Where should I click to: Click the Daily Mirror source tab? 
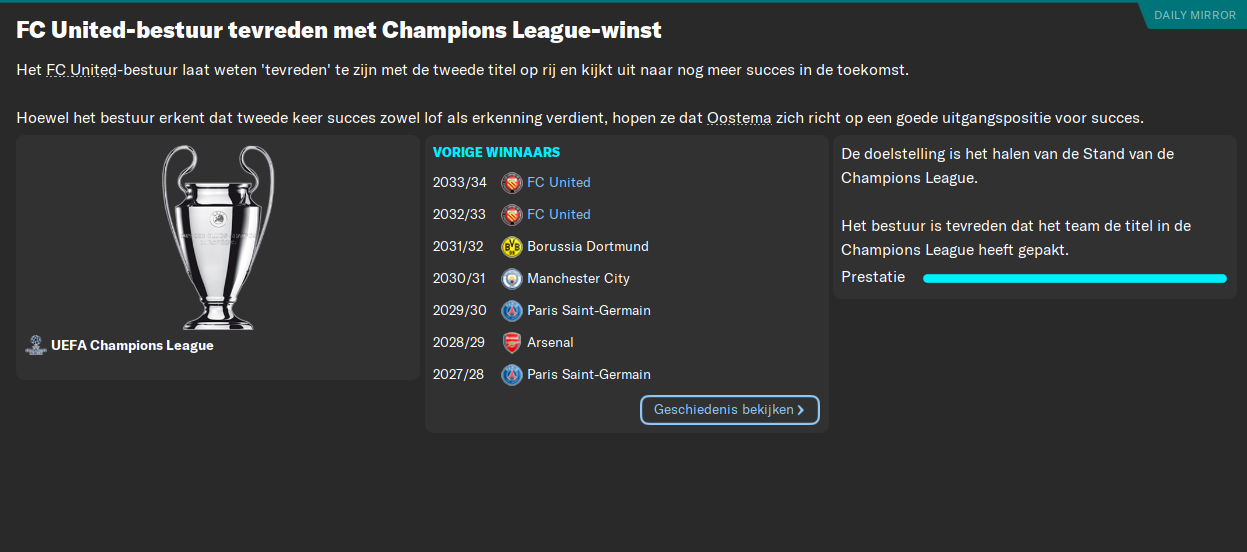coord(1194,15)
